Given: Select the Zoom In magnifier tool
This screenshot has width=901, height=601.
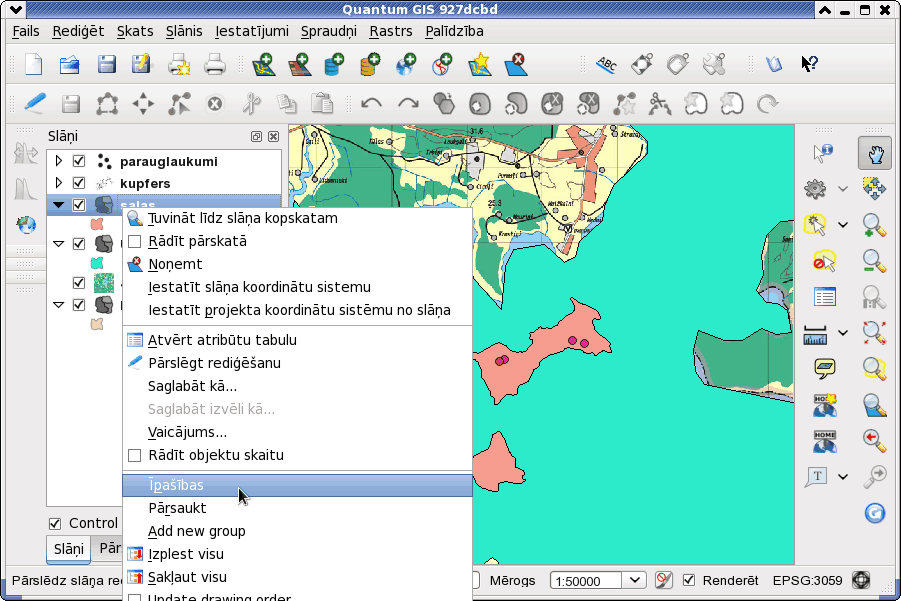Looking at the screenshot, I should pos(874,225).
